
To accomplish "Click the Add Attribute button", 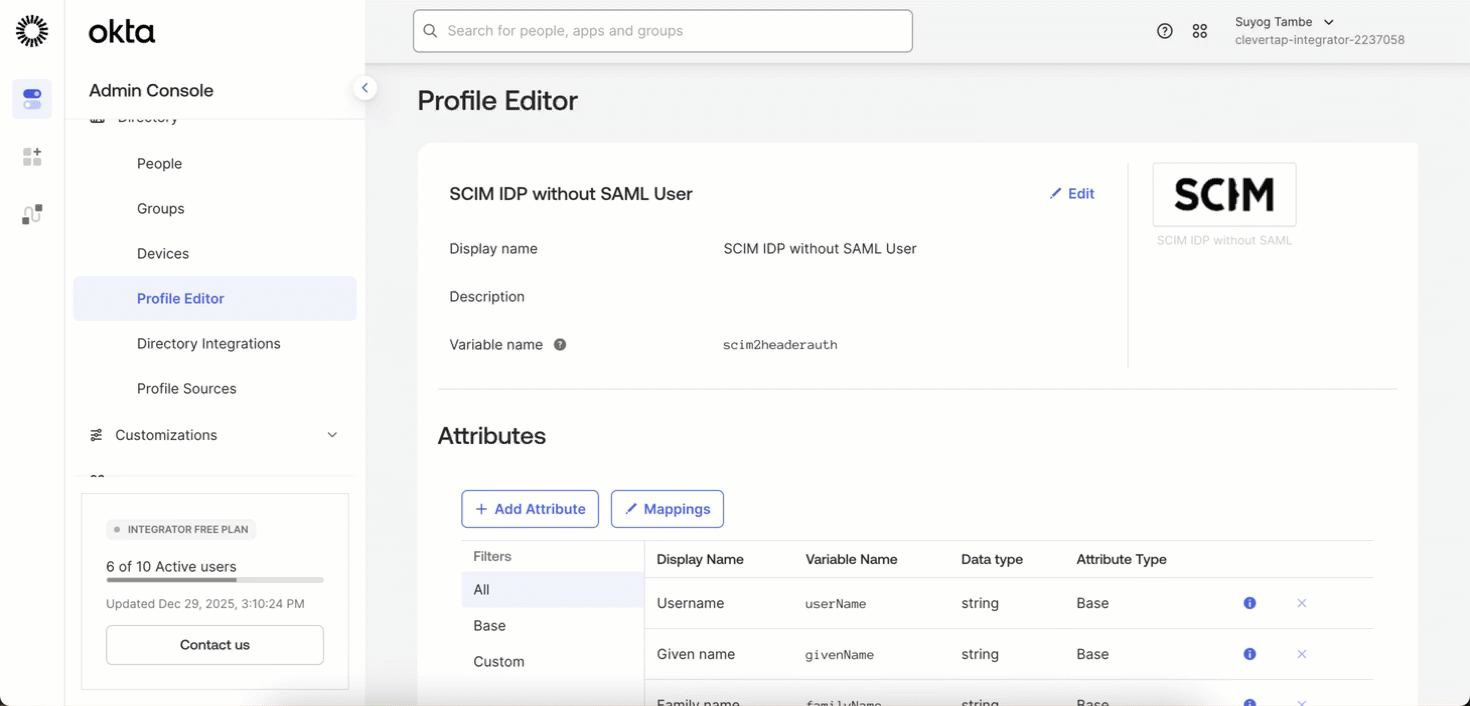I will pyautogui.click(x=530, y=509).
